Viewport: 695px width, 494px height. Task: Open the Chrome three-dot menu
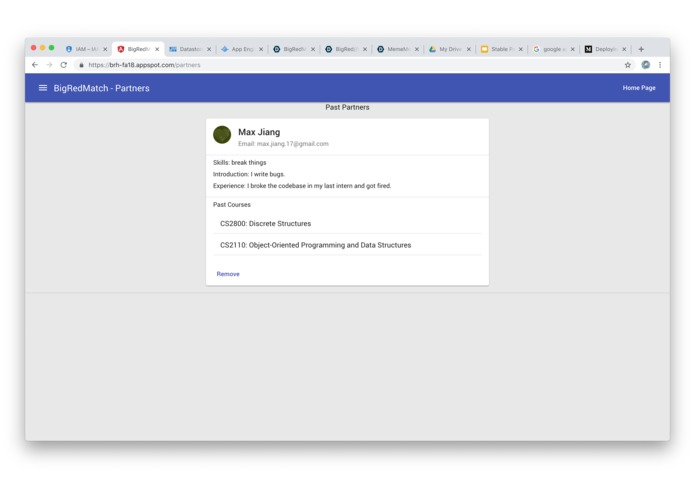660,65
